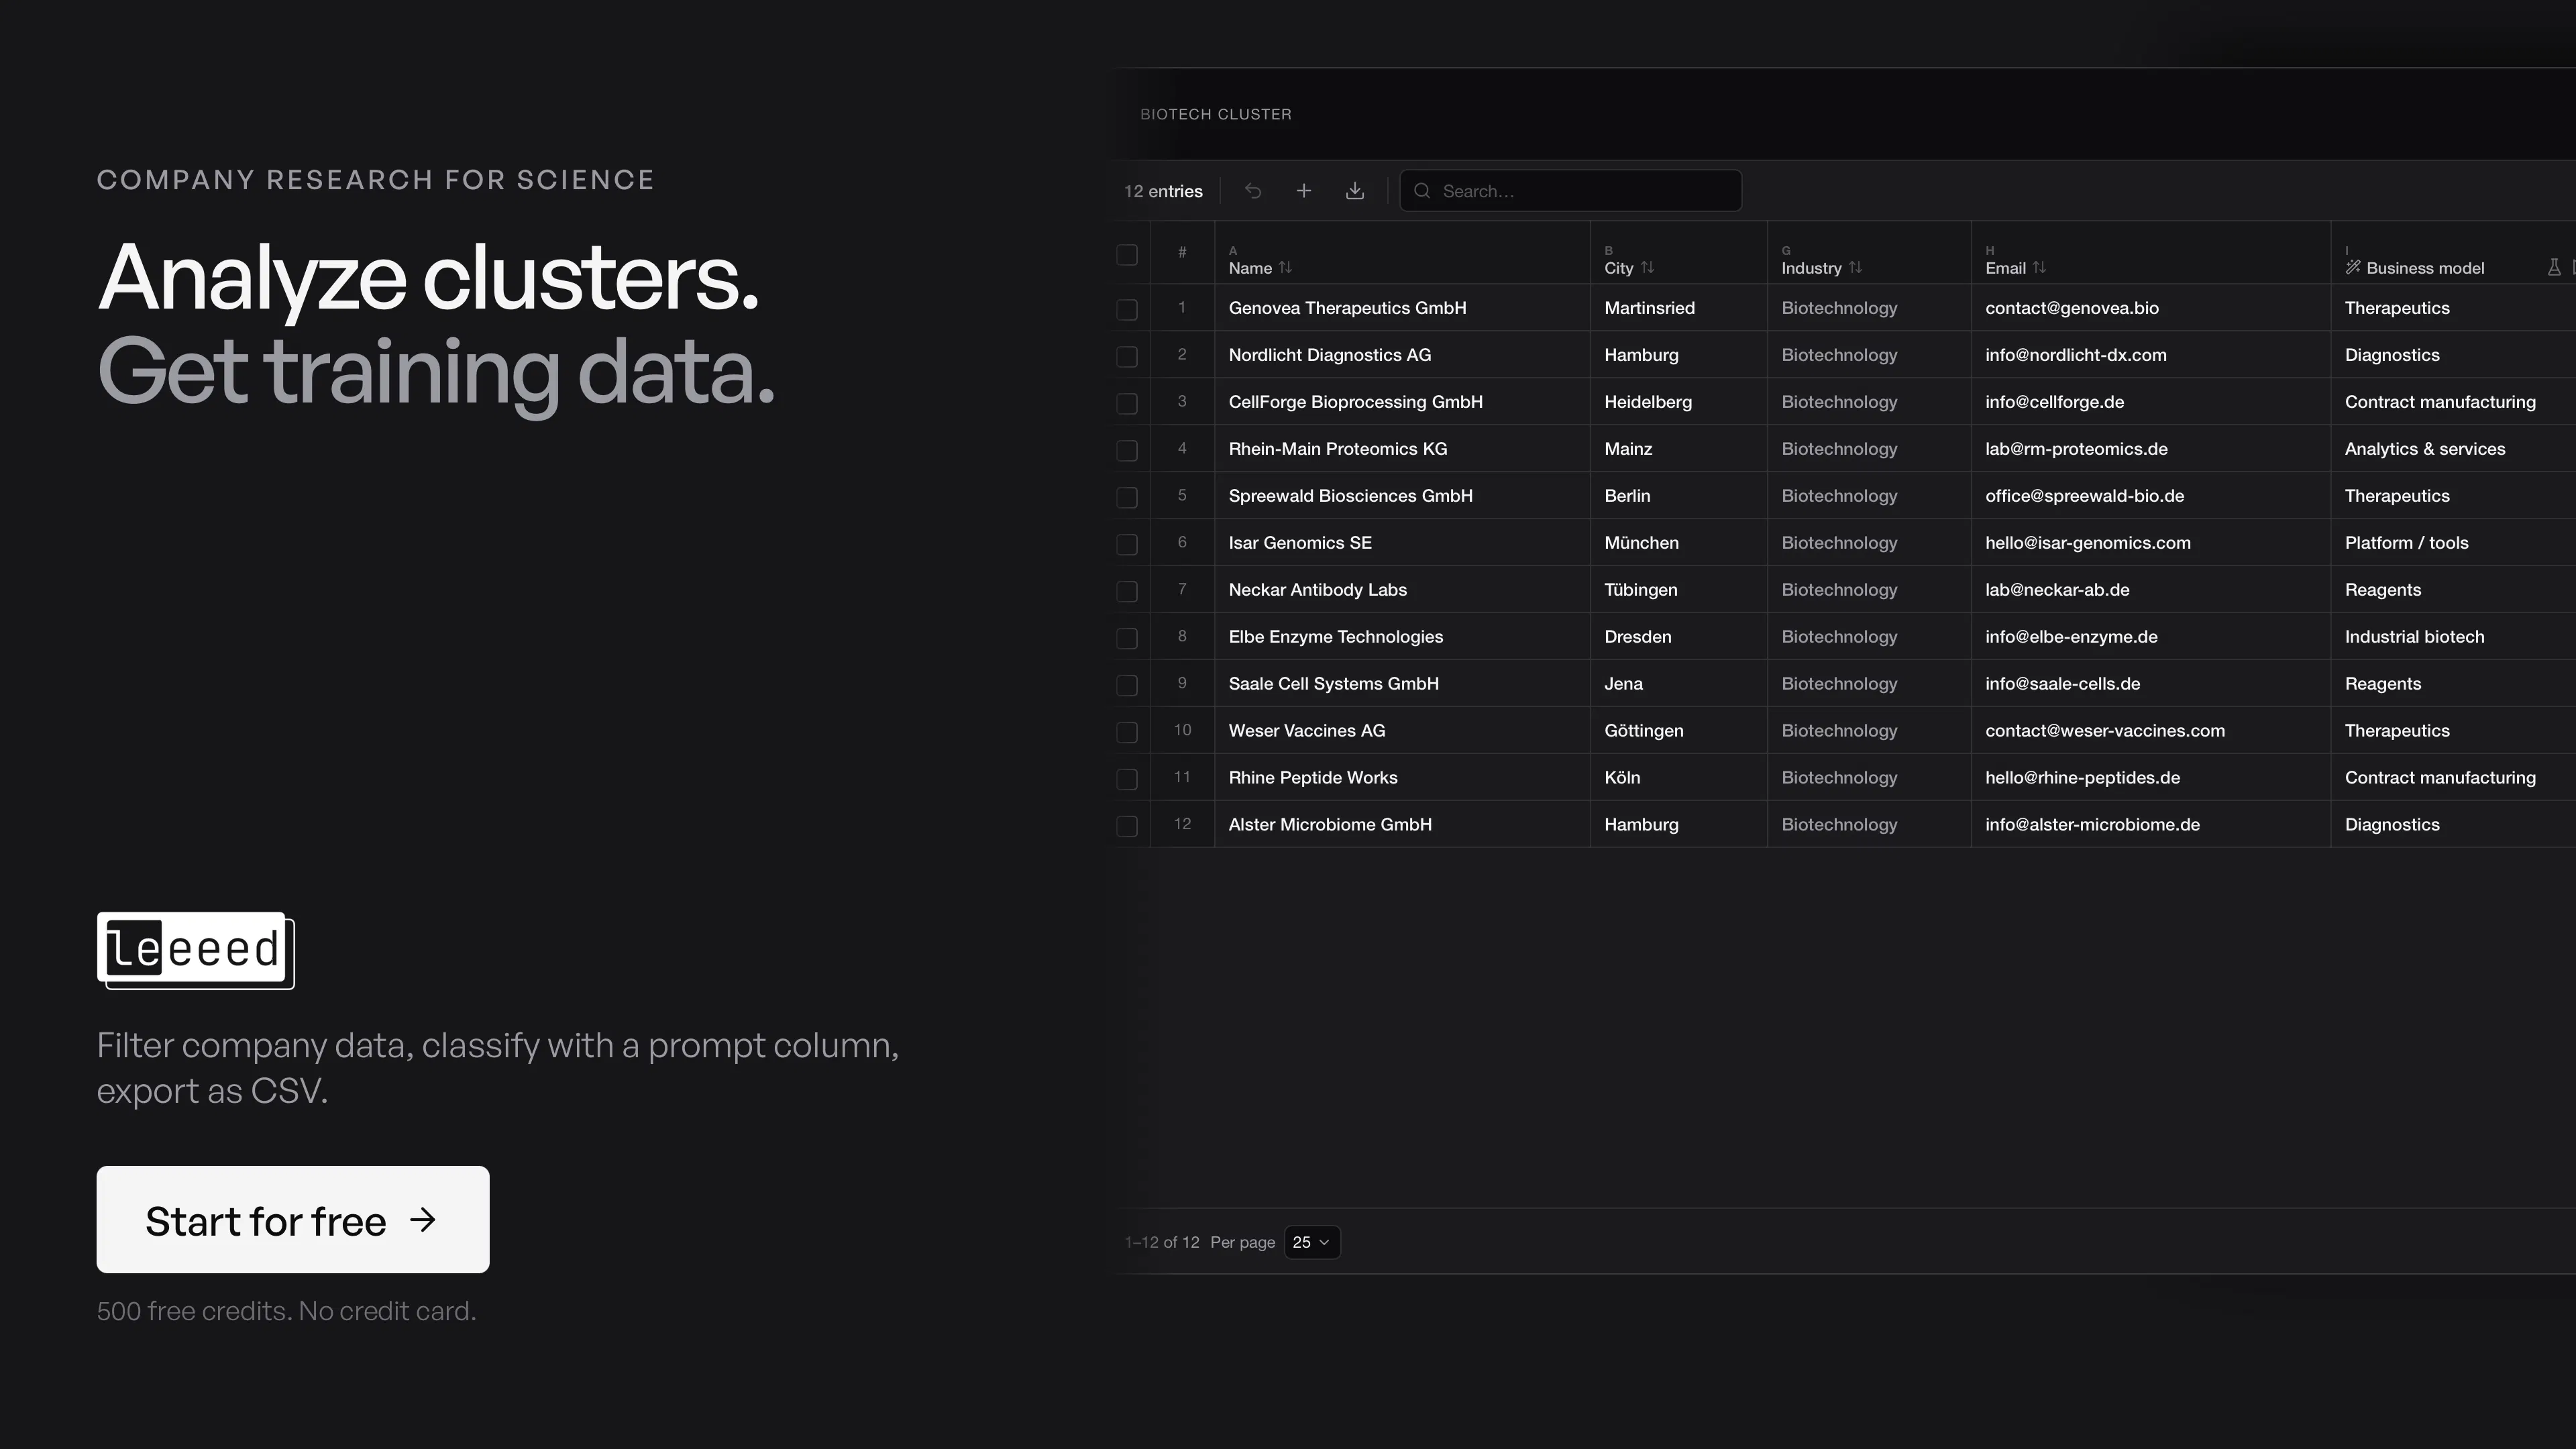2576x1449 pixels.
Task: Check the Weser Vaccines AG row
Action: [x=1127, y=732]
